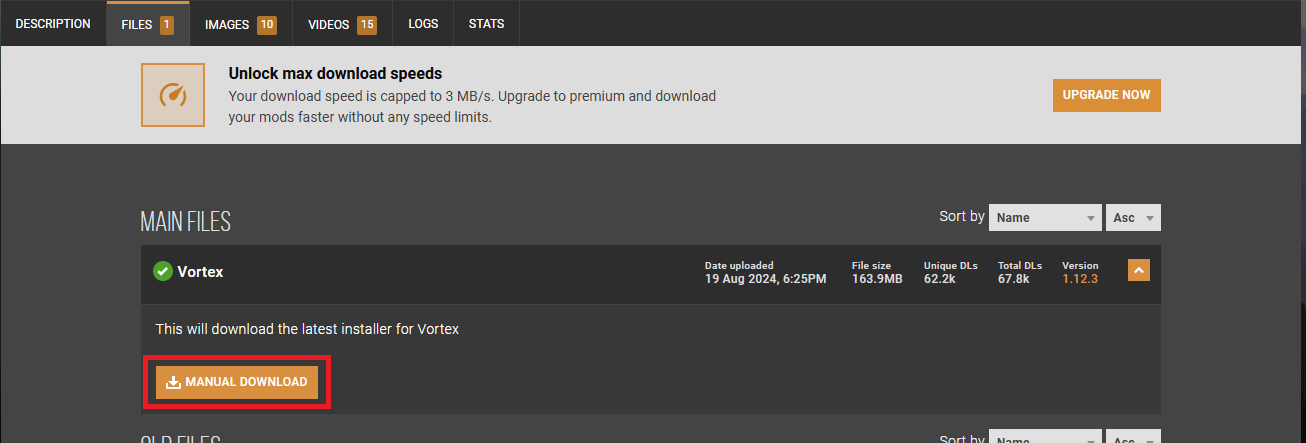Open the Sort by Name dropdown

[x=1044, y=217]
